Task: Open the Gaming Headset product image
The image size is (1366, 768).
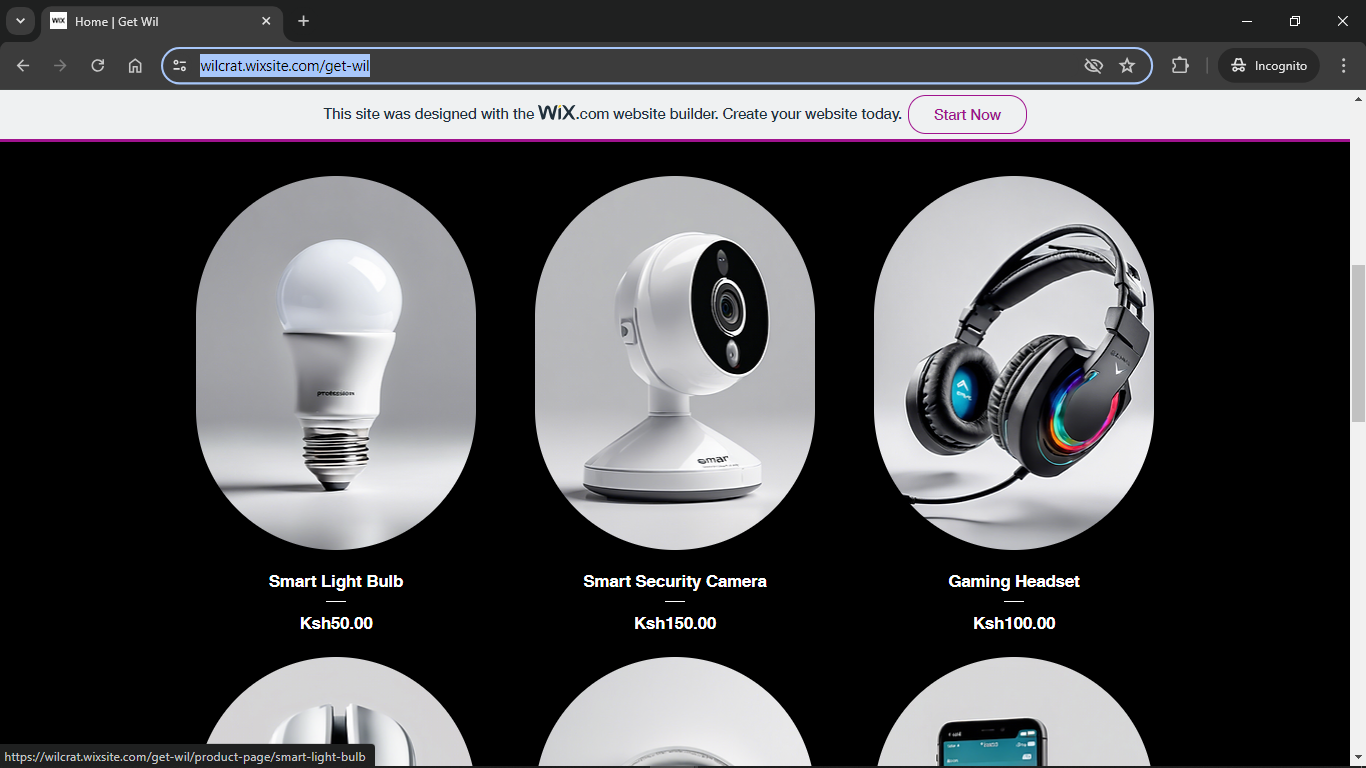Action: point(1014,363)
